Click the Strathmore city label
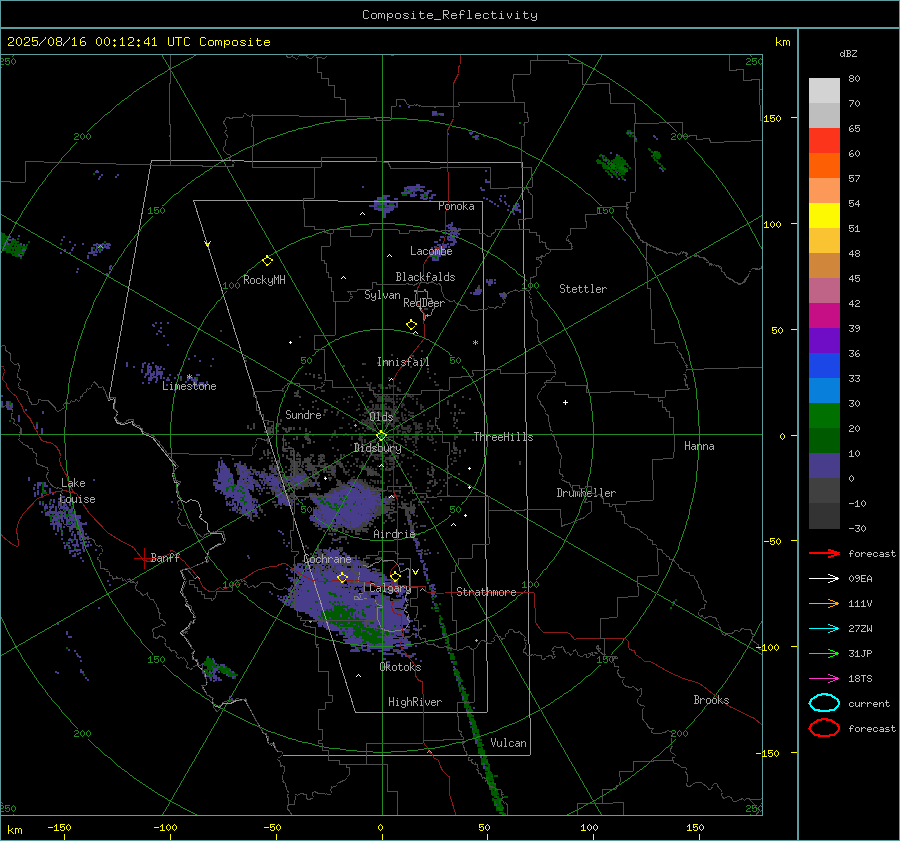This screenshot has width=900, height=841. [486, 592]
